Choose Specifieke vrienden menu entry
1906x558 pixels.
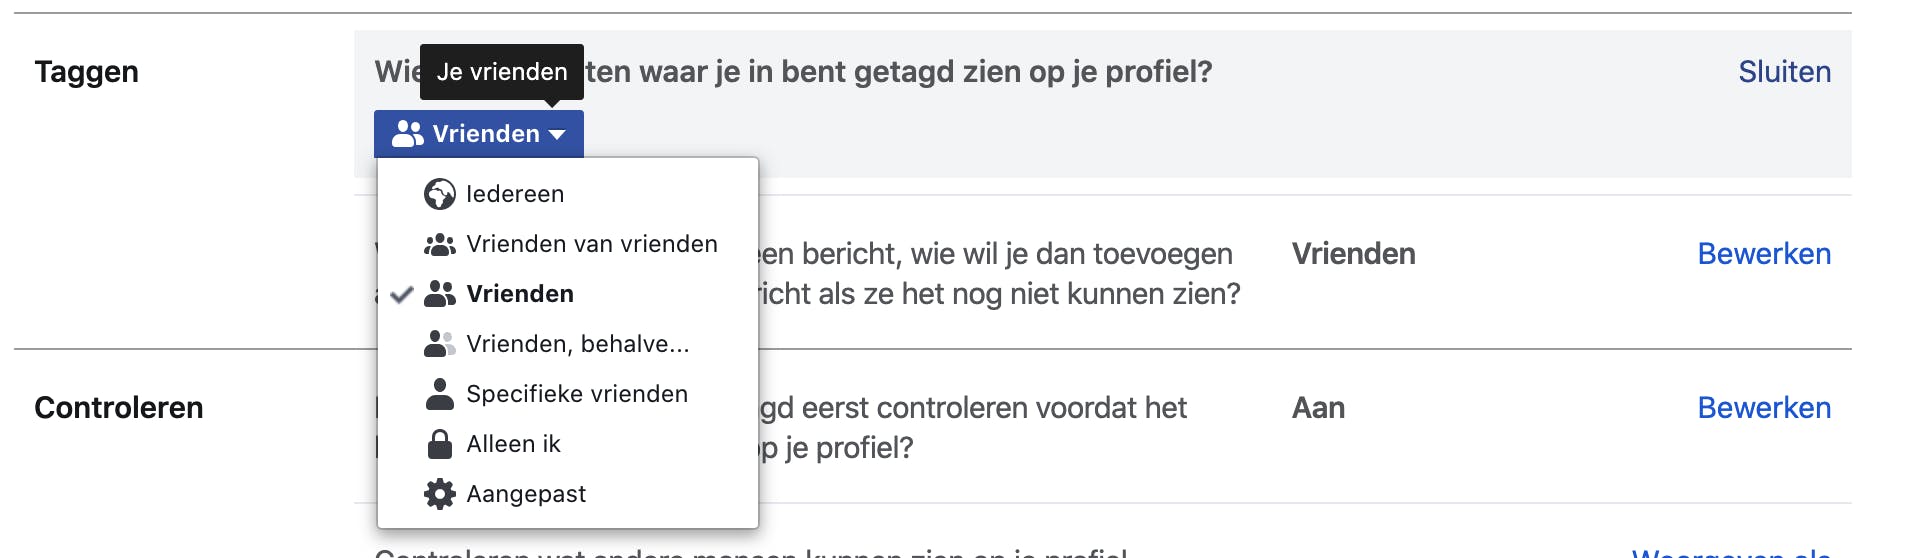pyautogui.click(x=577, y=394)
